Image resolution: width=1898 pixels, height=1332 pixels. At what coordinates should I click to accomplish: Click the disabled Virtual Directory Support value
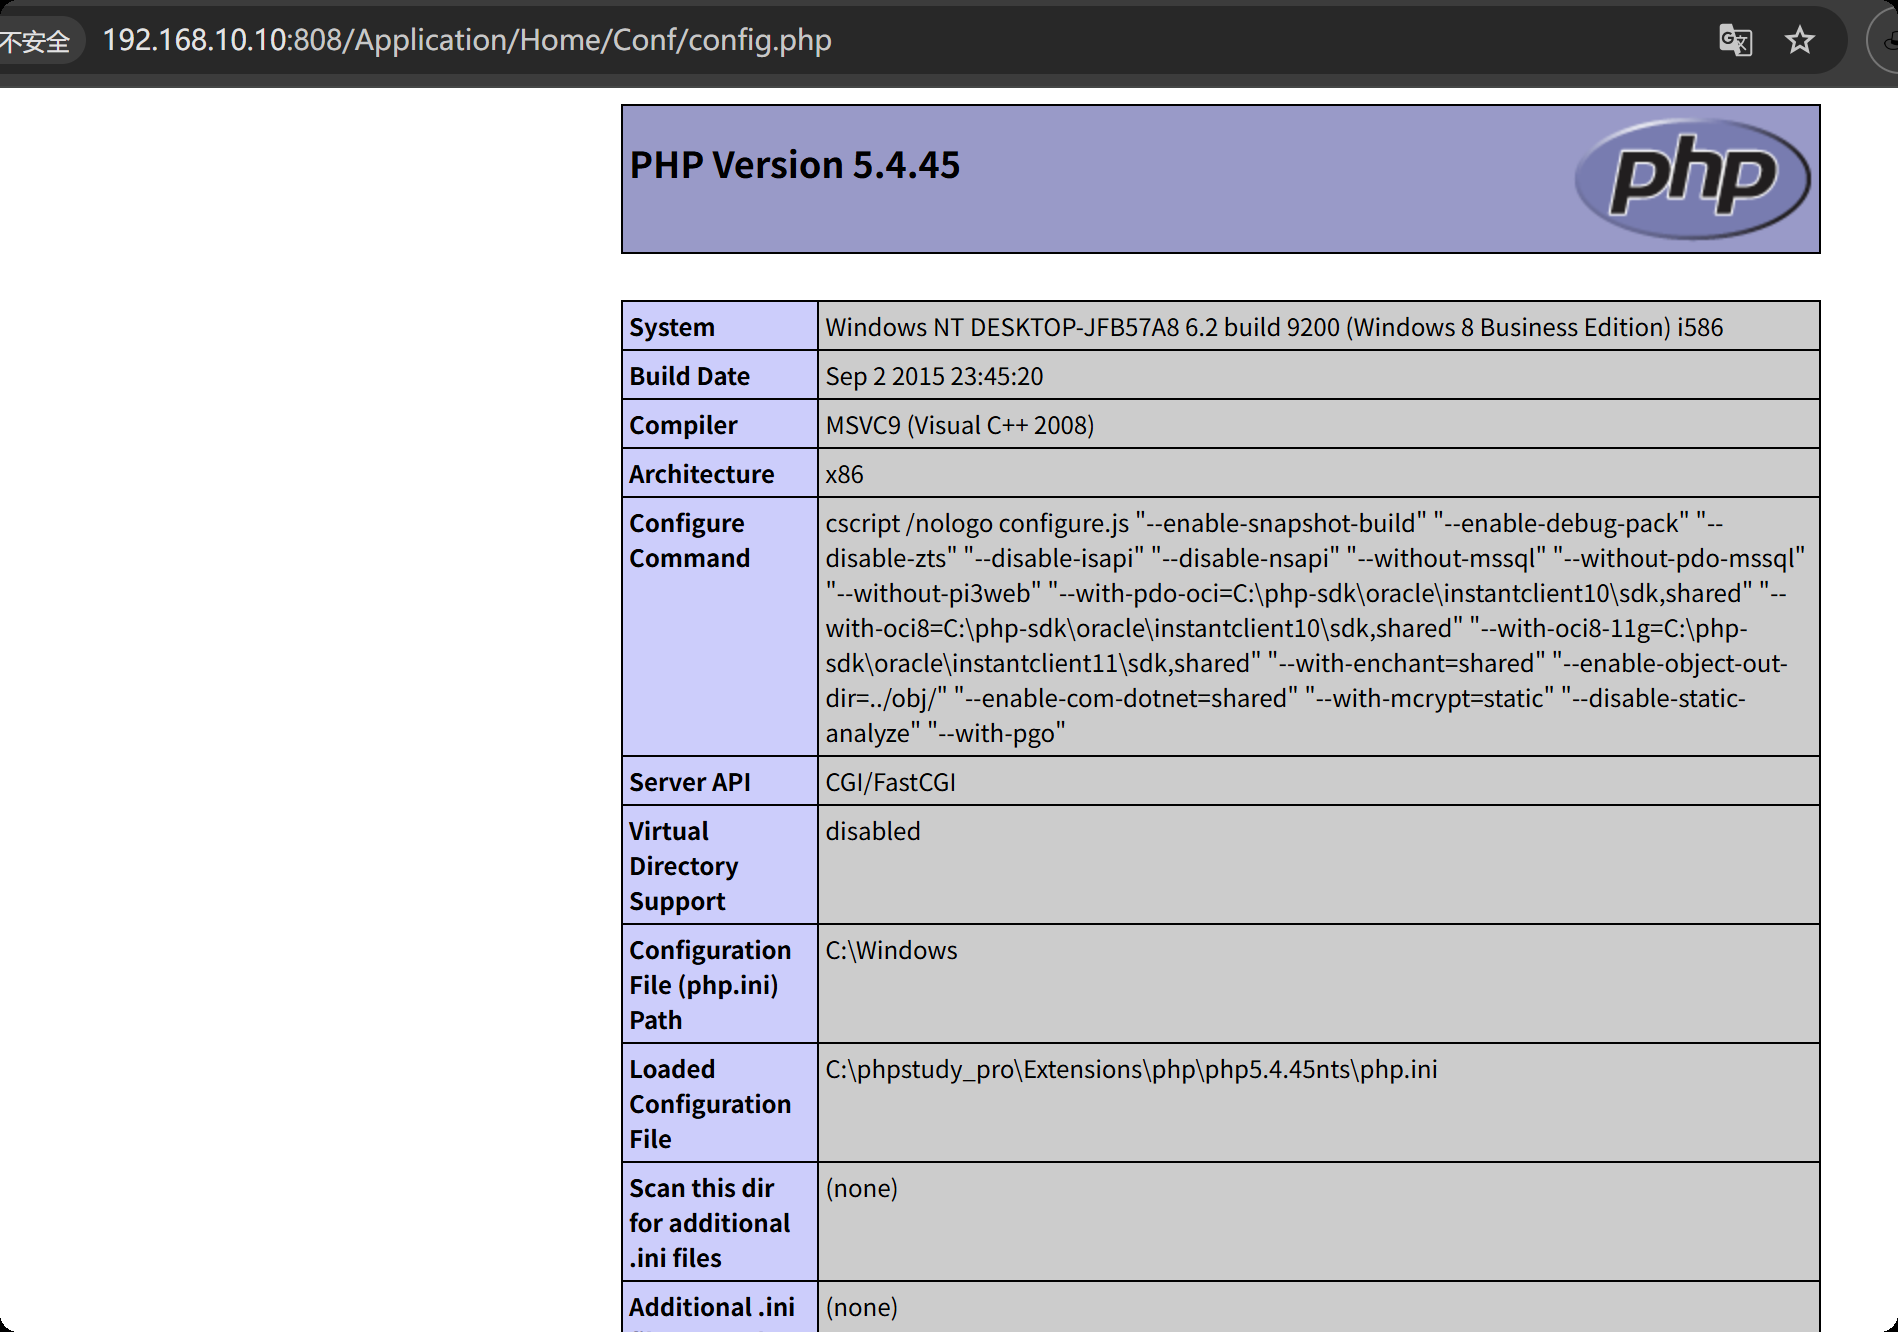click(x=872, y=831)
